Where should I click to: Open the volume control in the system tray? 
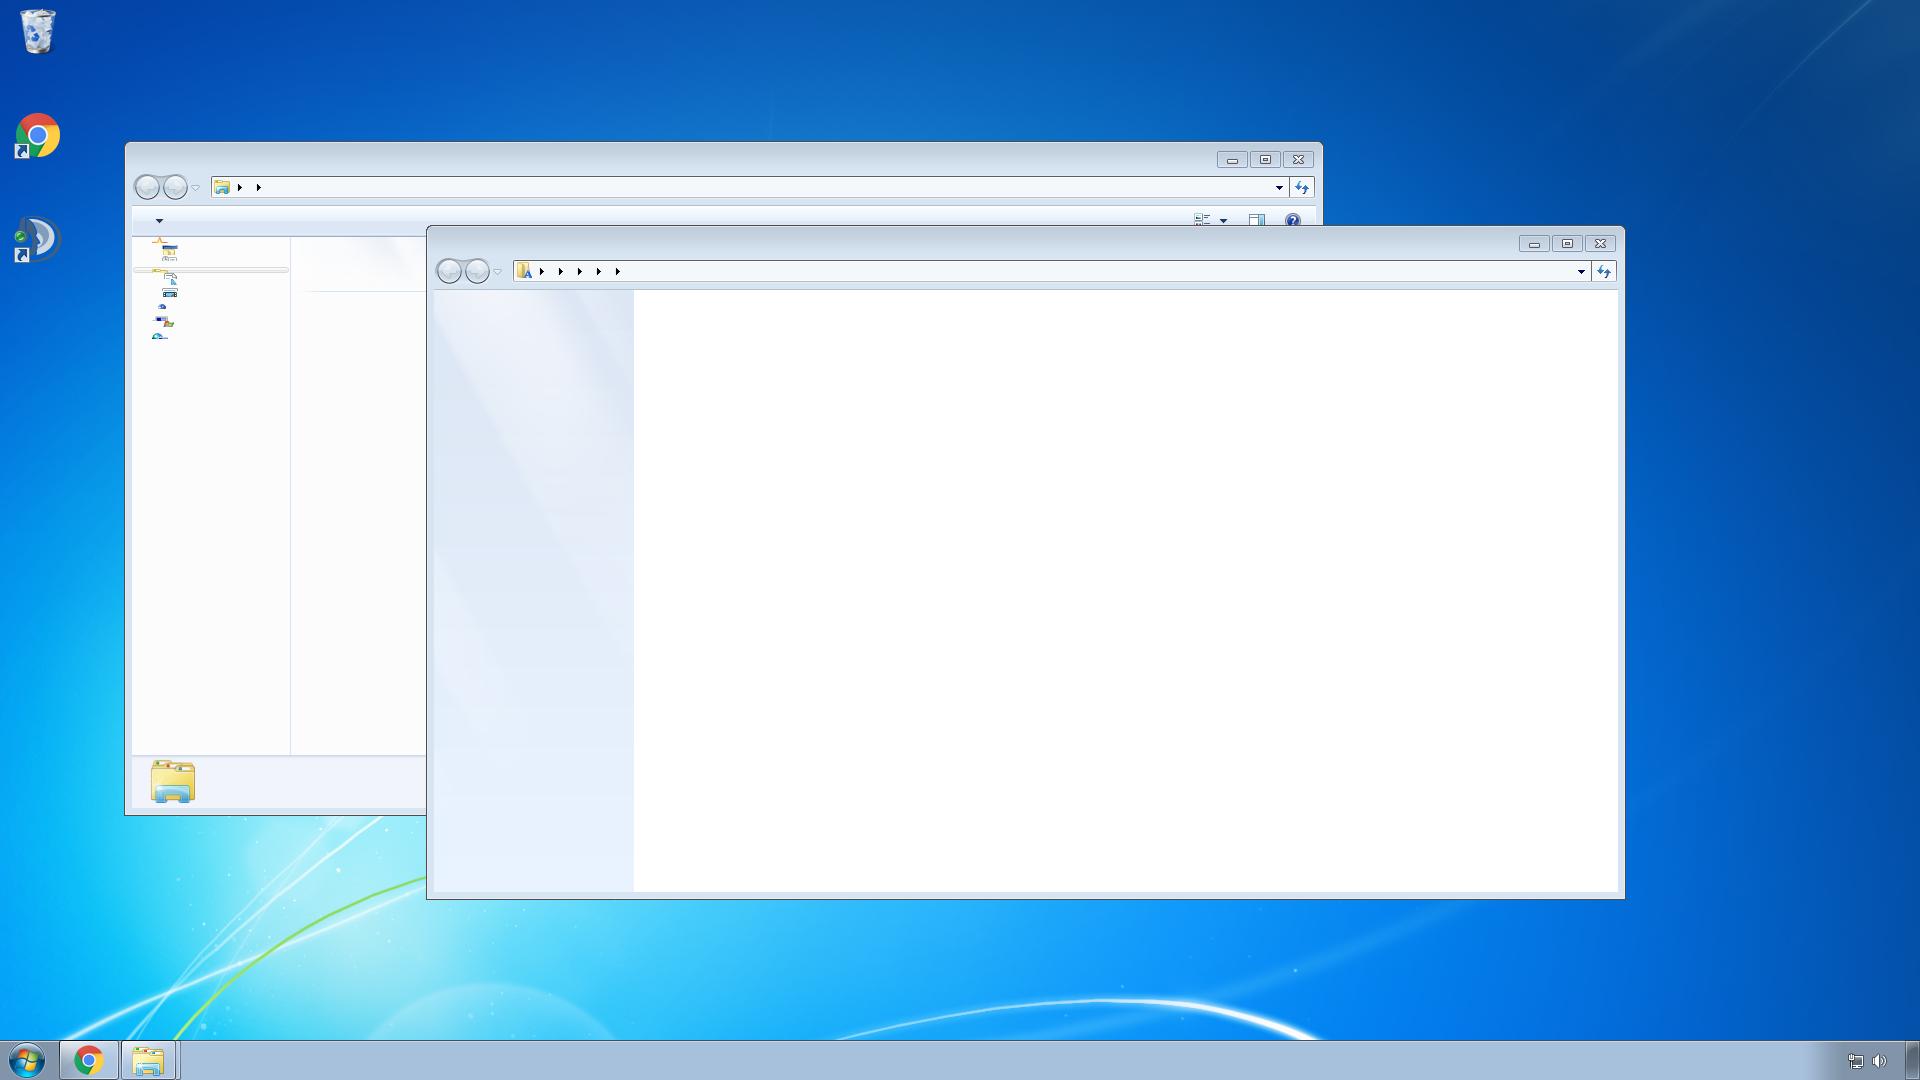click(1878, 1061)
